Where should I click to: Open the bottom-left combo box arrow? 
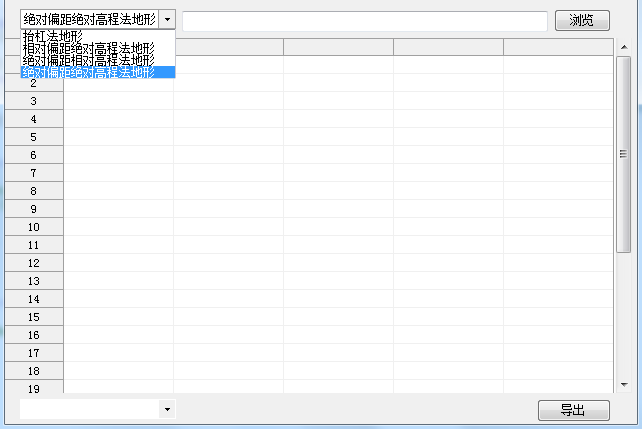pyautogui.click(x=167, y=409)
